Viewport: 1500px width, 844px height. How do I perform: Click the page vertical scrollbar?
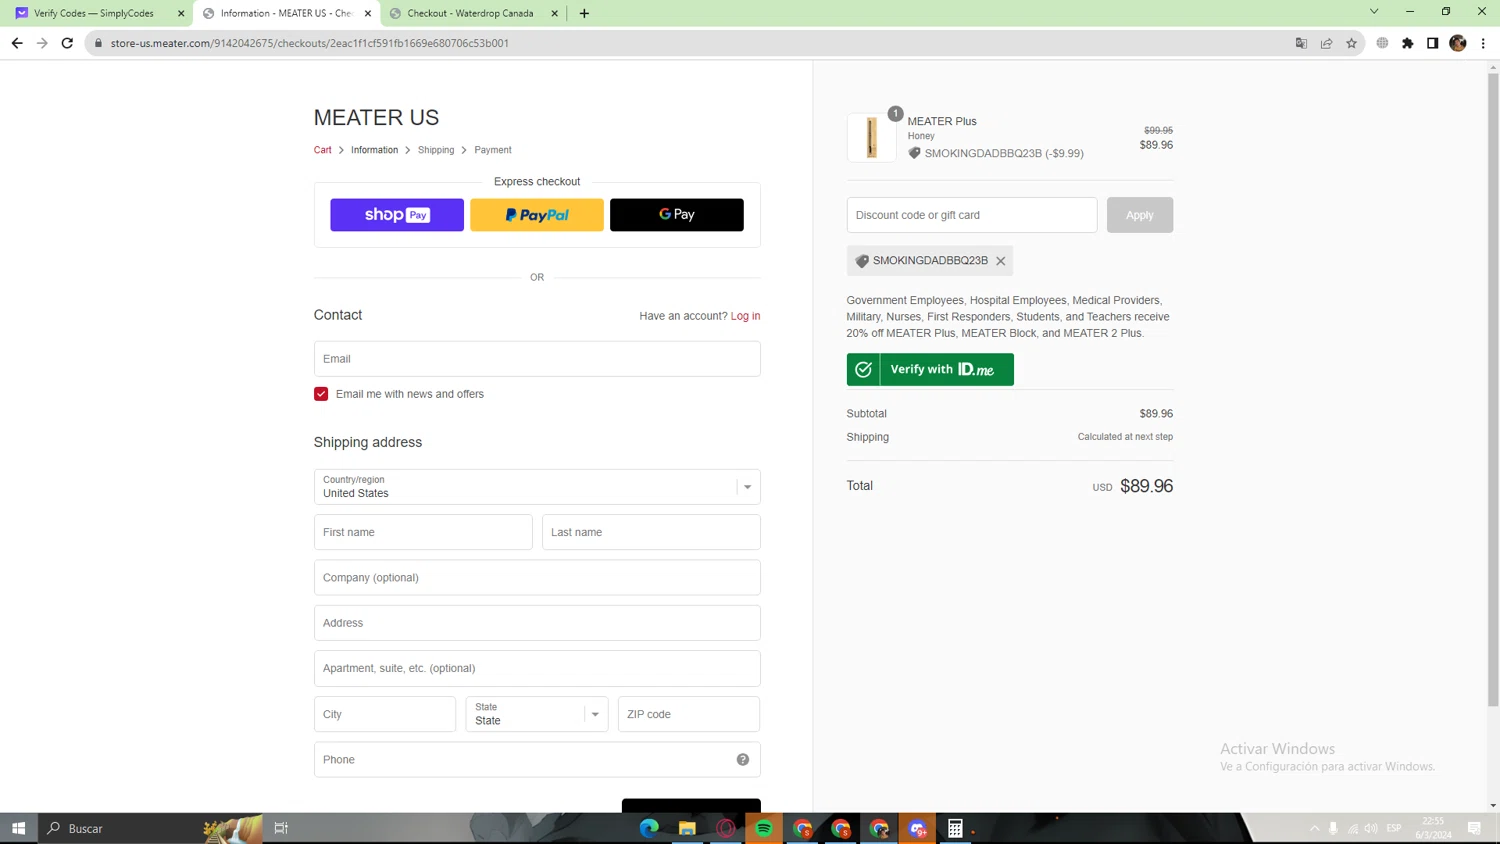point(1493,390)
